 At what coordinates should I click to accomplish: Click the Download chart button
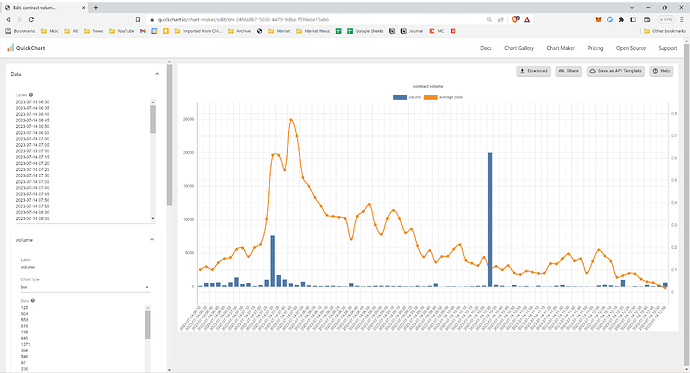[533, 71]
